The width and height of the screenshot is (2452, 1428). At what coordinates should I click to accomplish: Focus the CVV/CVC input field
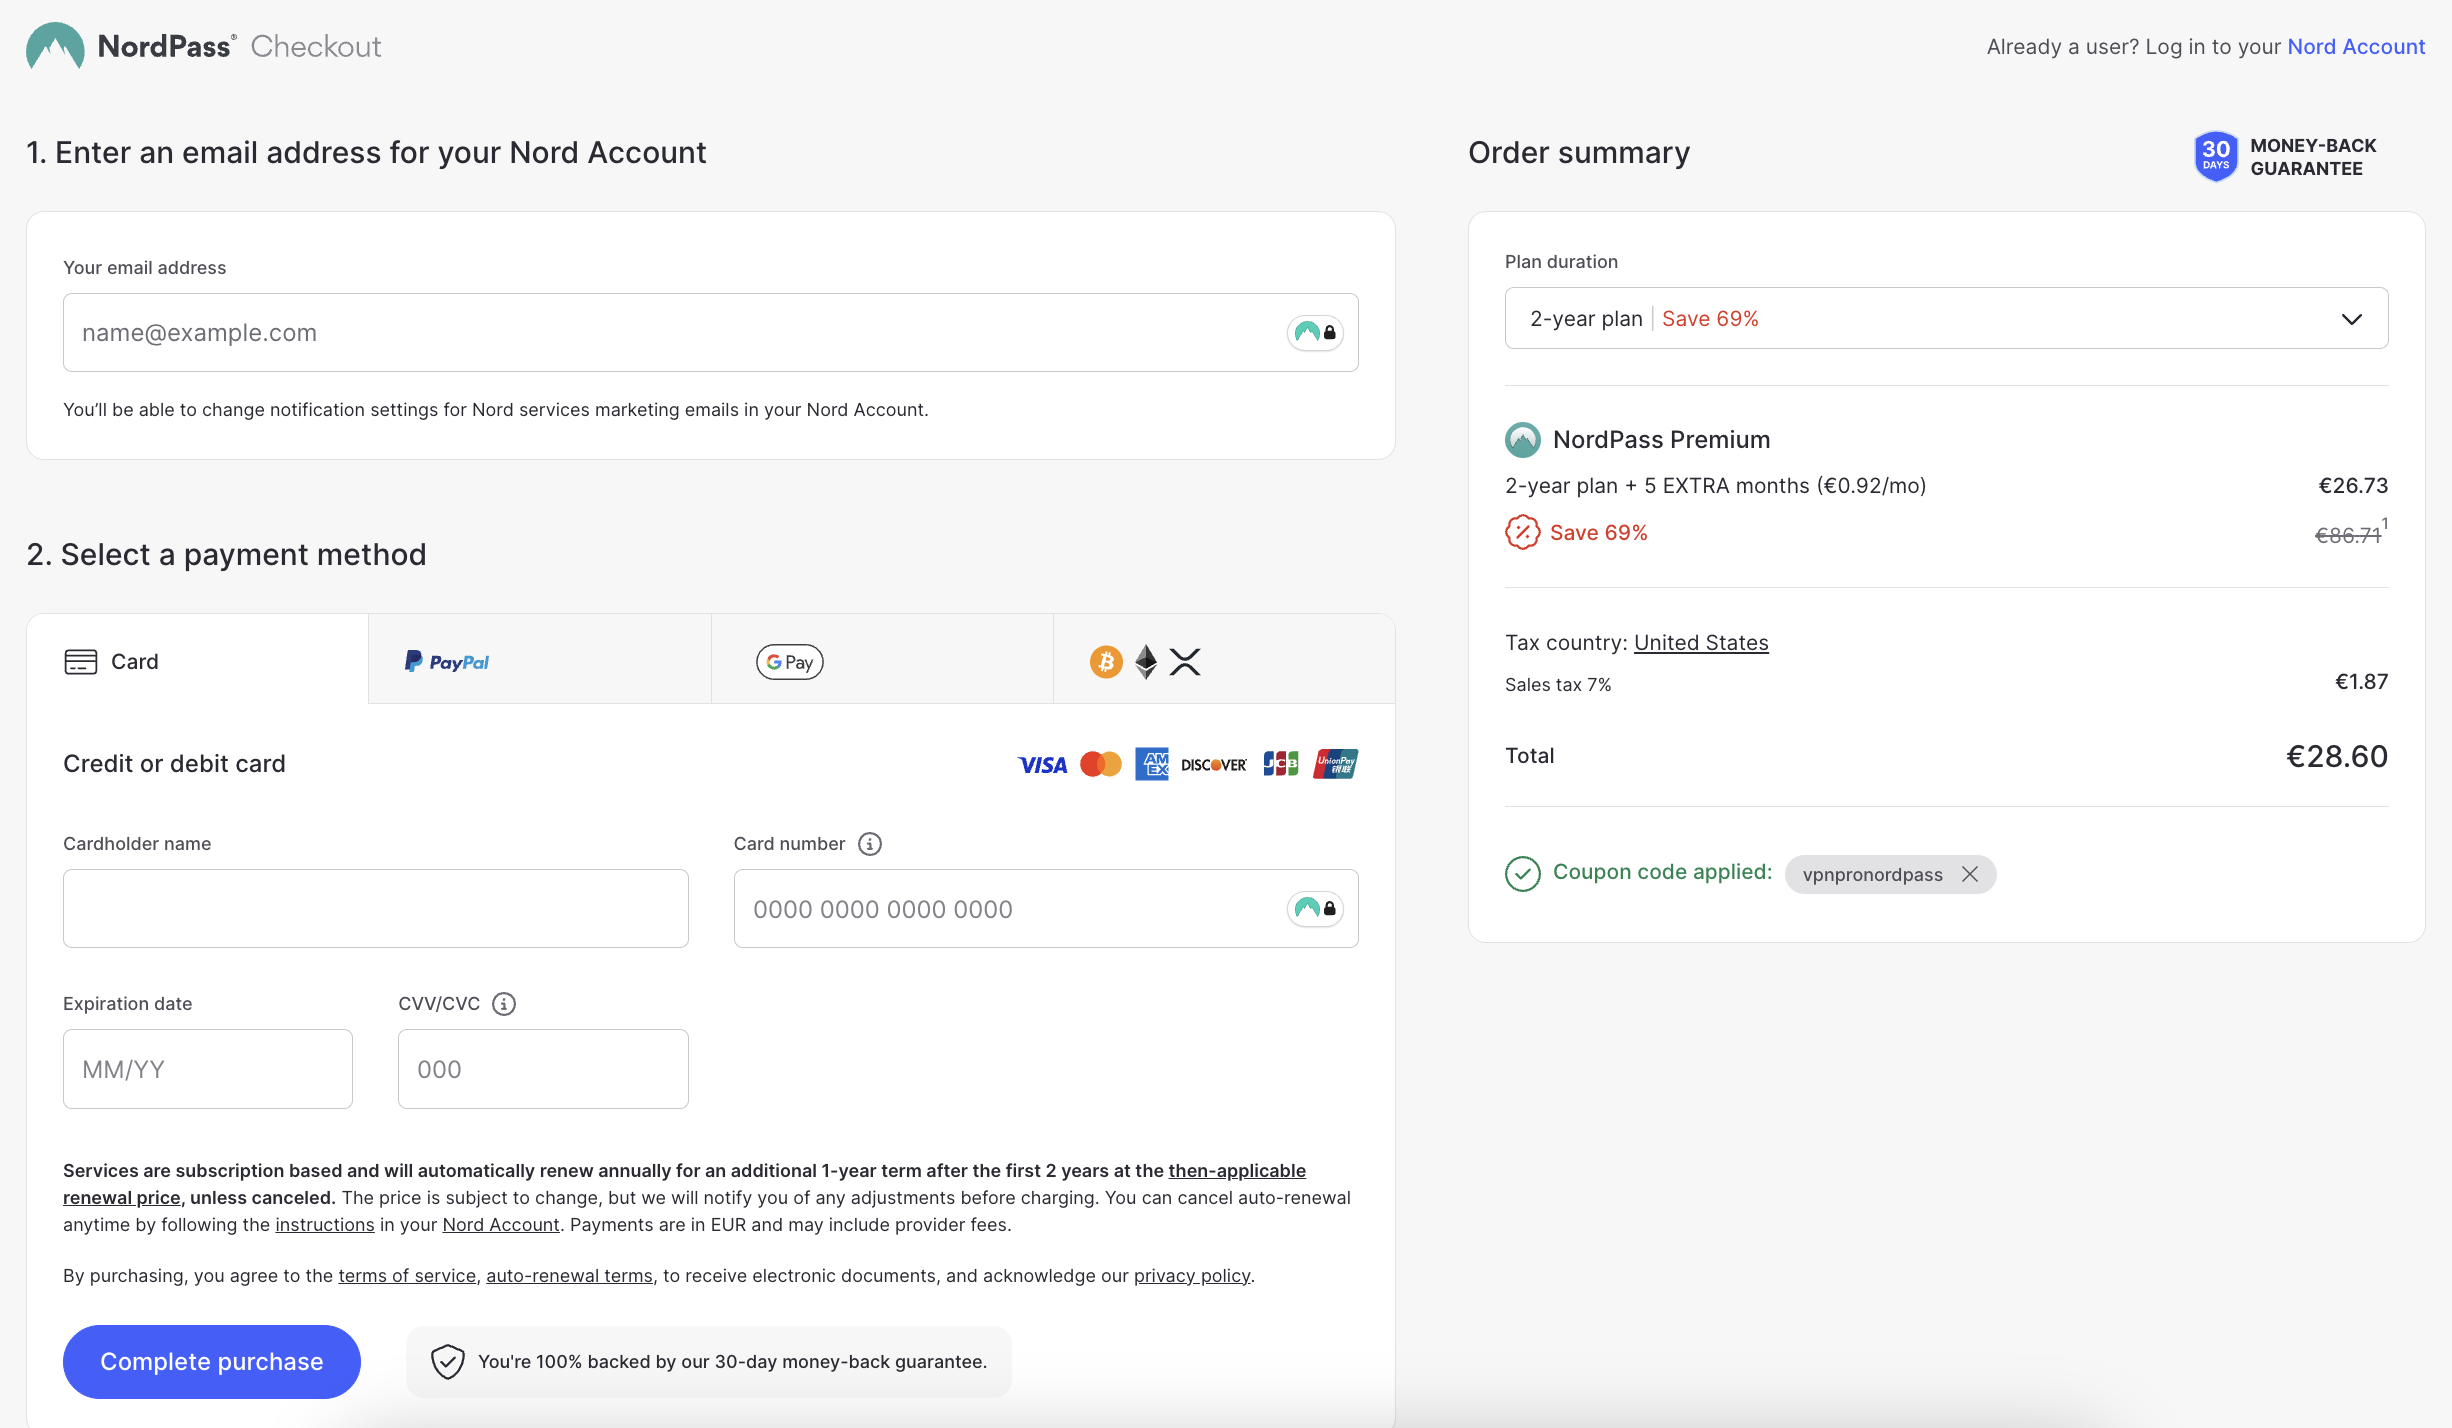coord(543,1069)
